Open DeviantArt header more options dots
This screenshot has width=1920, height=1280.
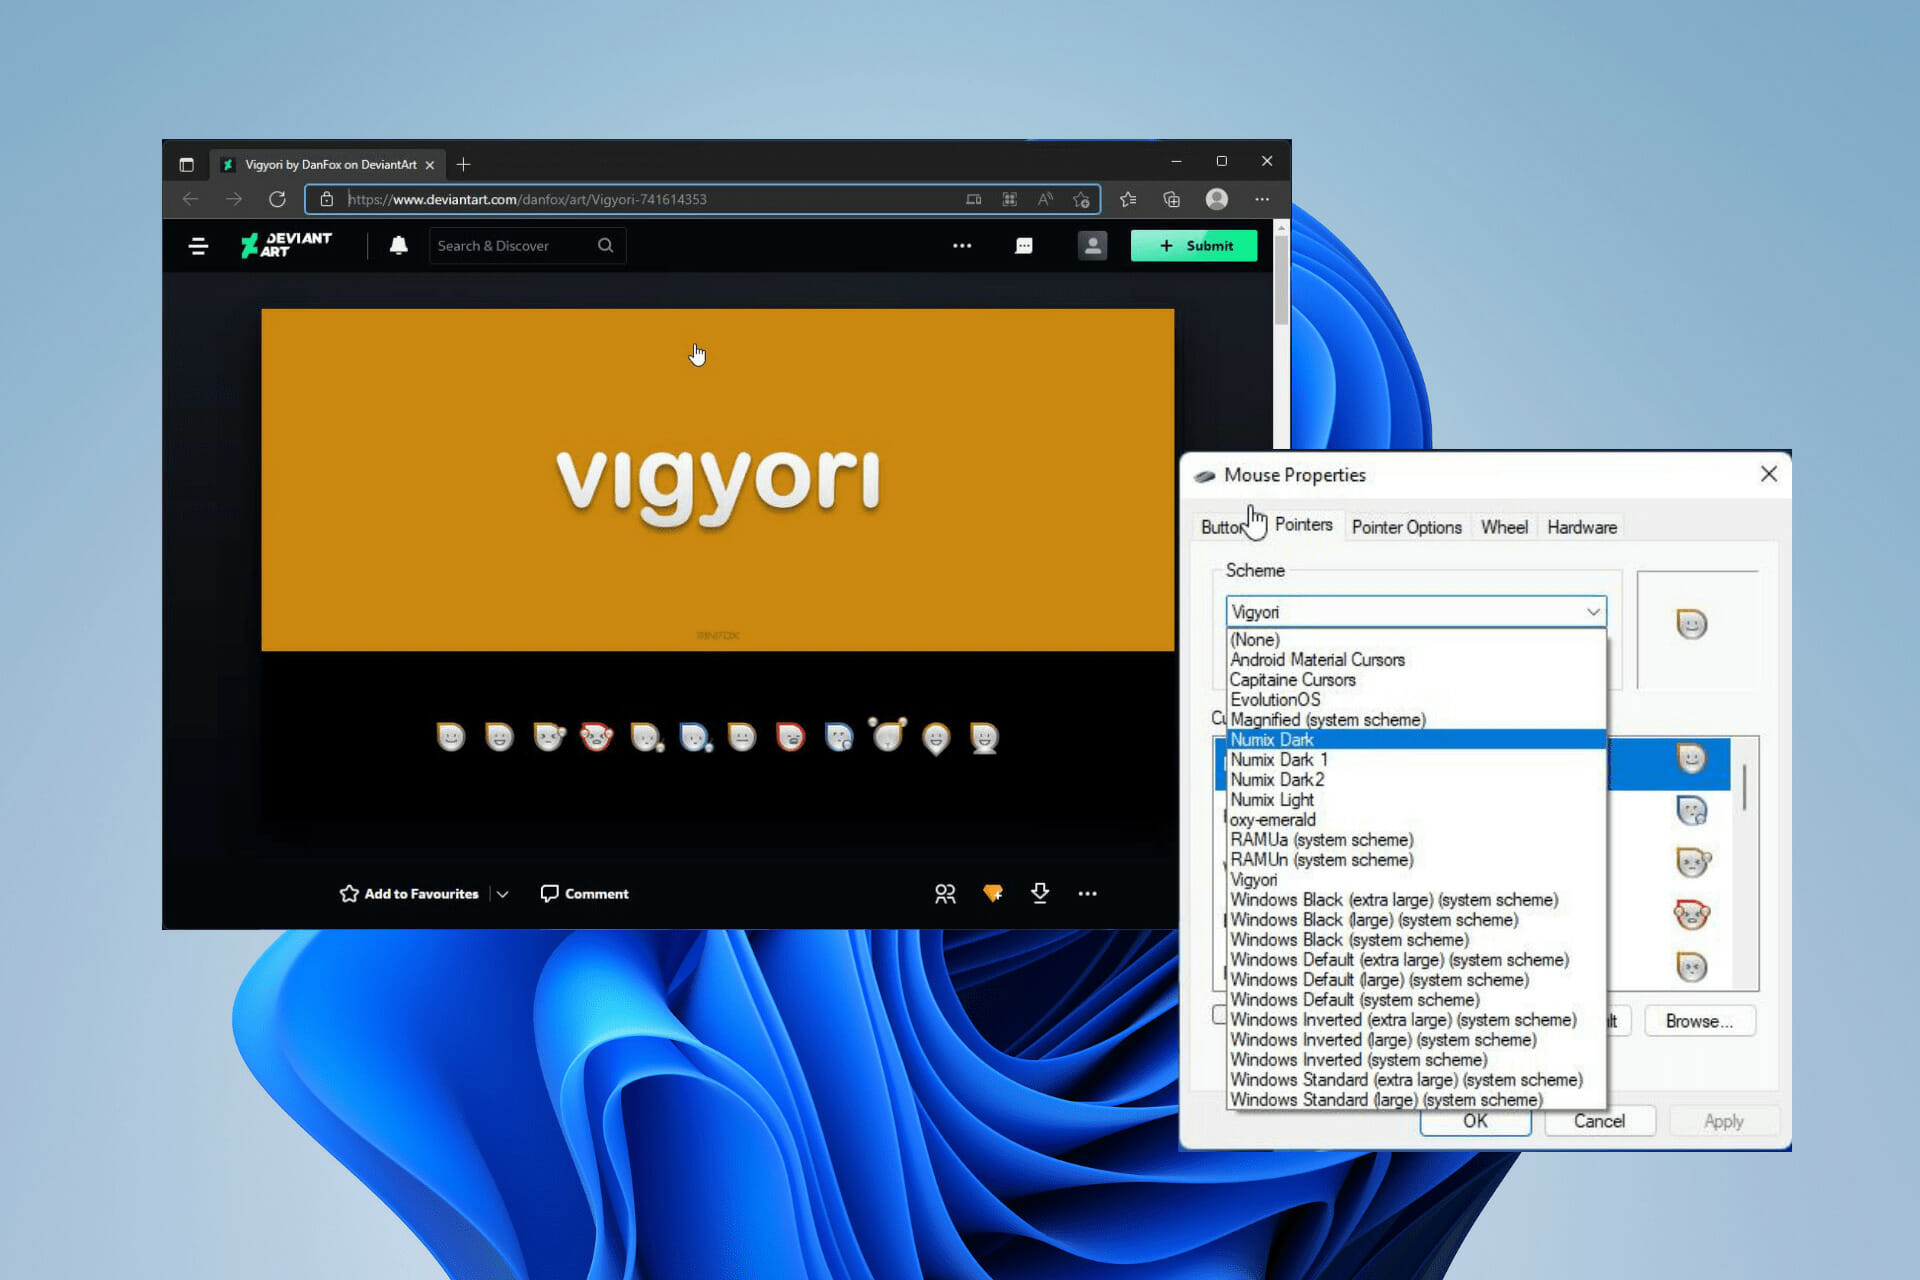962,246
